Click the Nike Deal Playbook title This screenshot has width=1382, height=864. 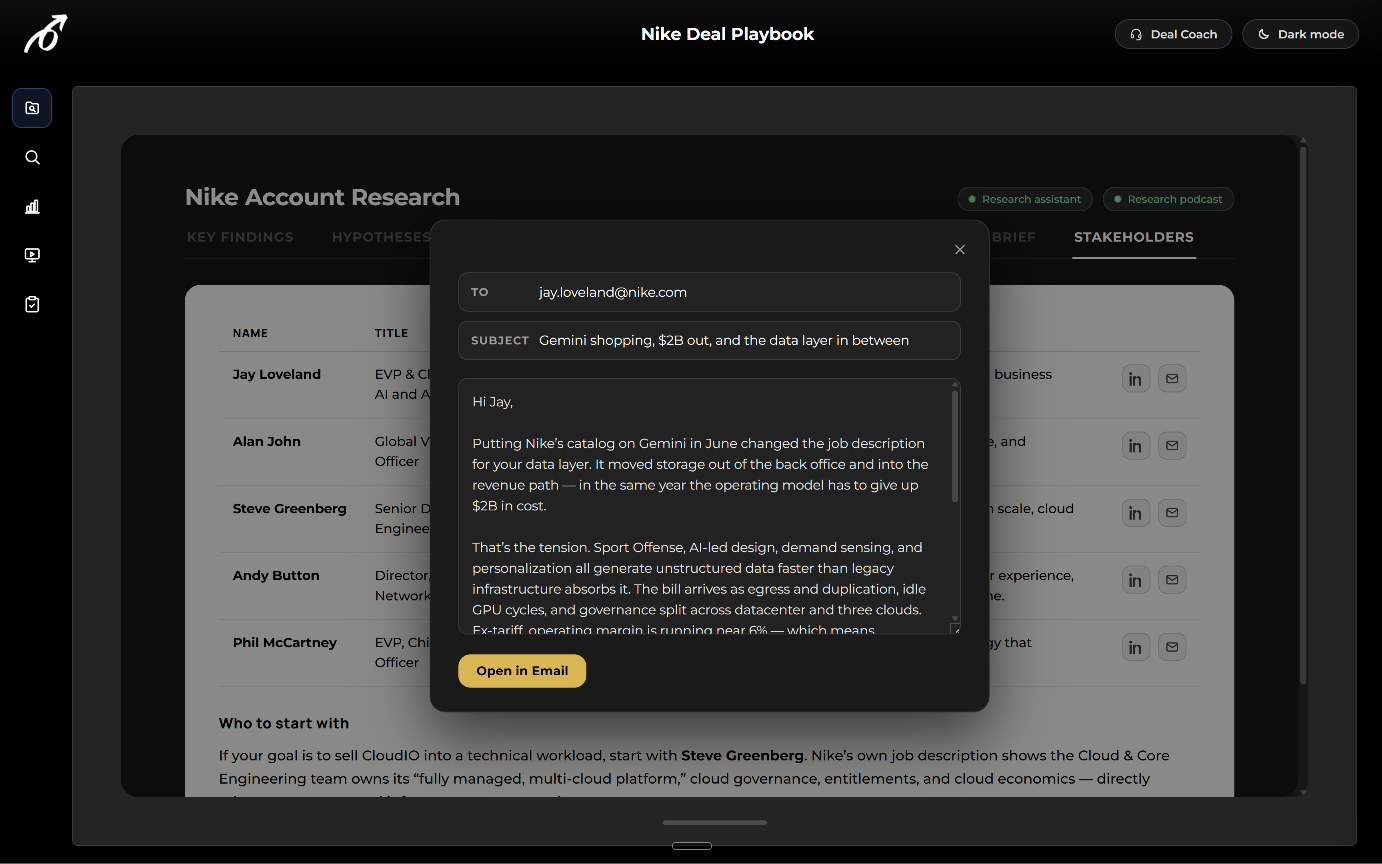click(x=727, y=34)
